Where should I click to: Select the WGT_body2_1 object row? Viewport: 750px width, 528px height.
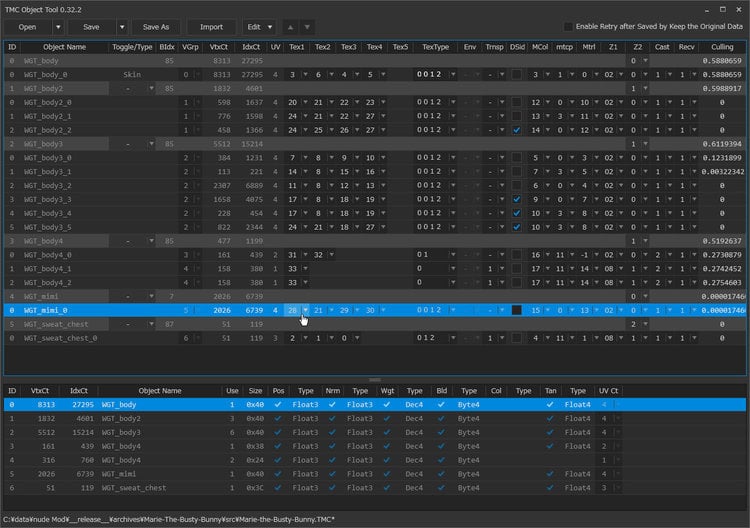[375, 116]
